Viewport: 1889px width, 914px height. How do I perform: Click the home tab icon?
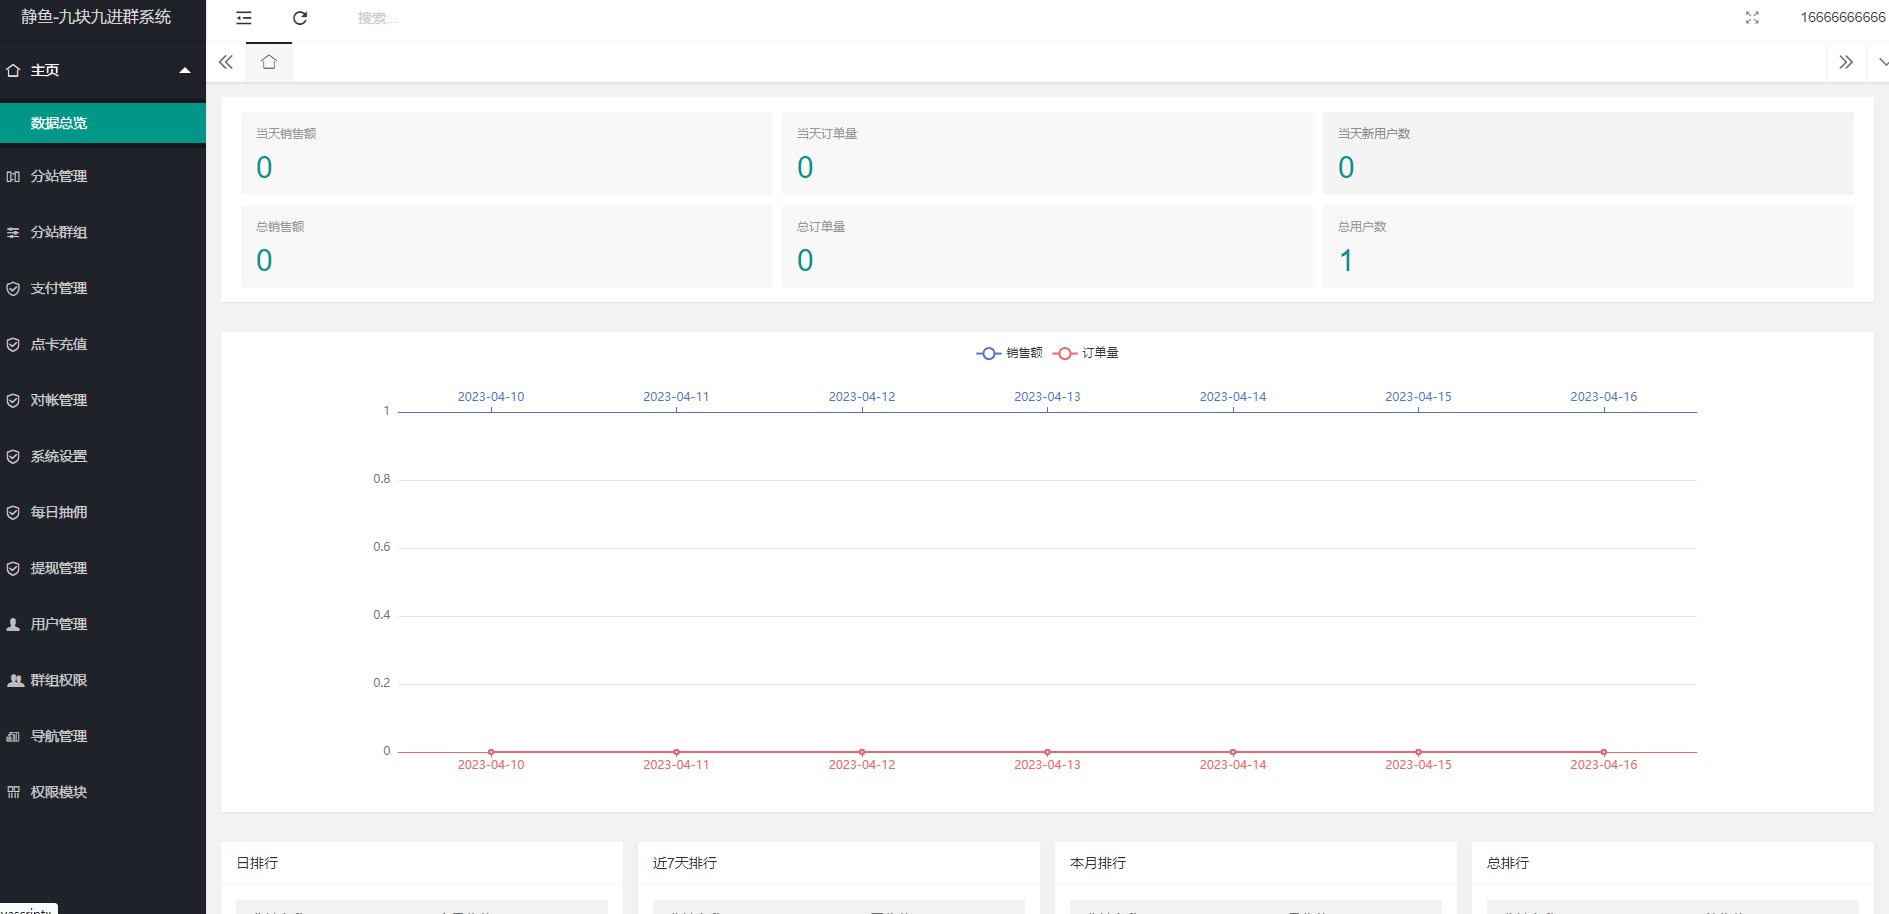tap(269, 62)
